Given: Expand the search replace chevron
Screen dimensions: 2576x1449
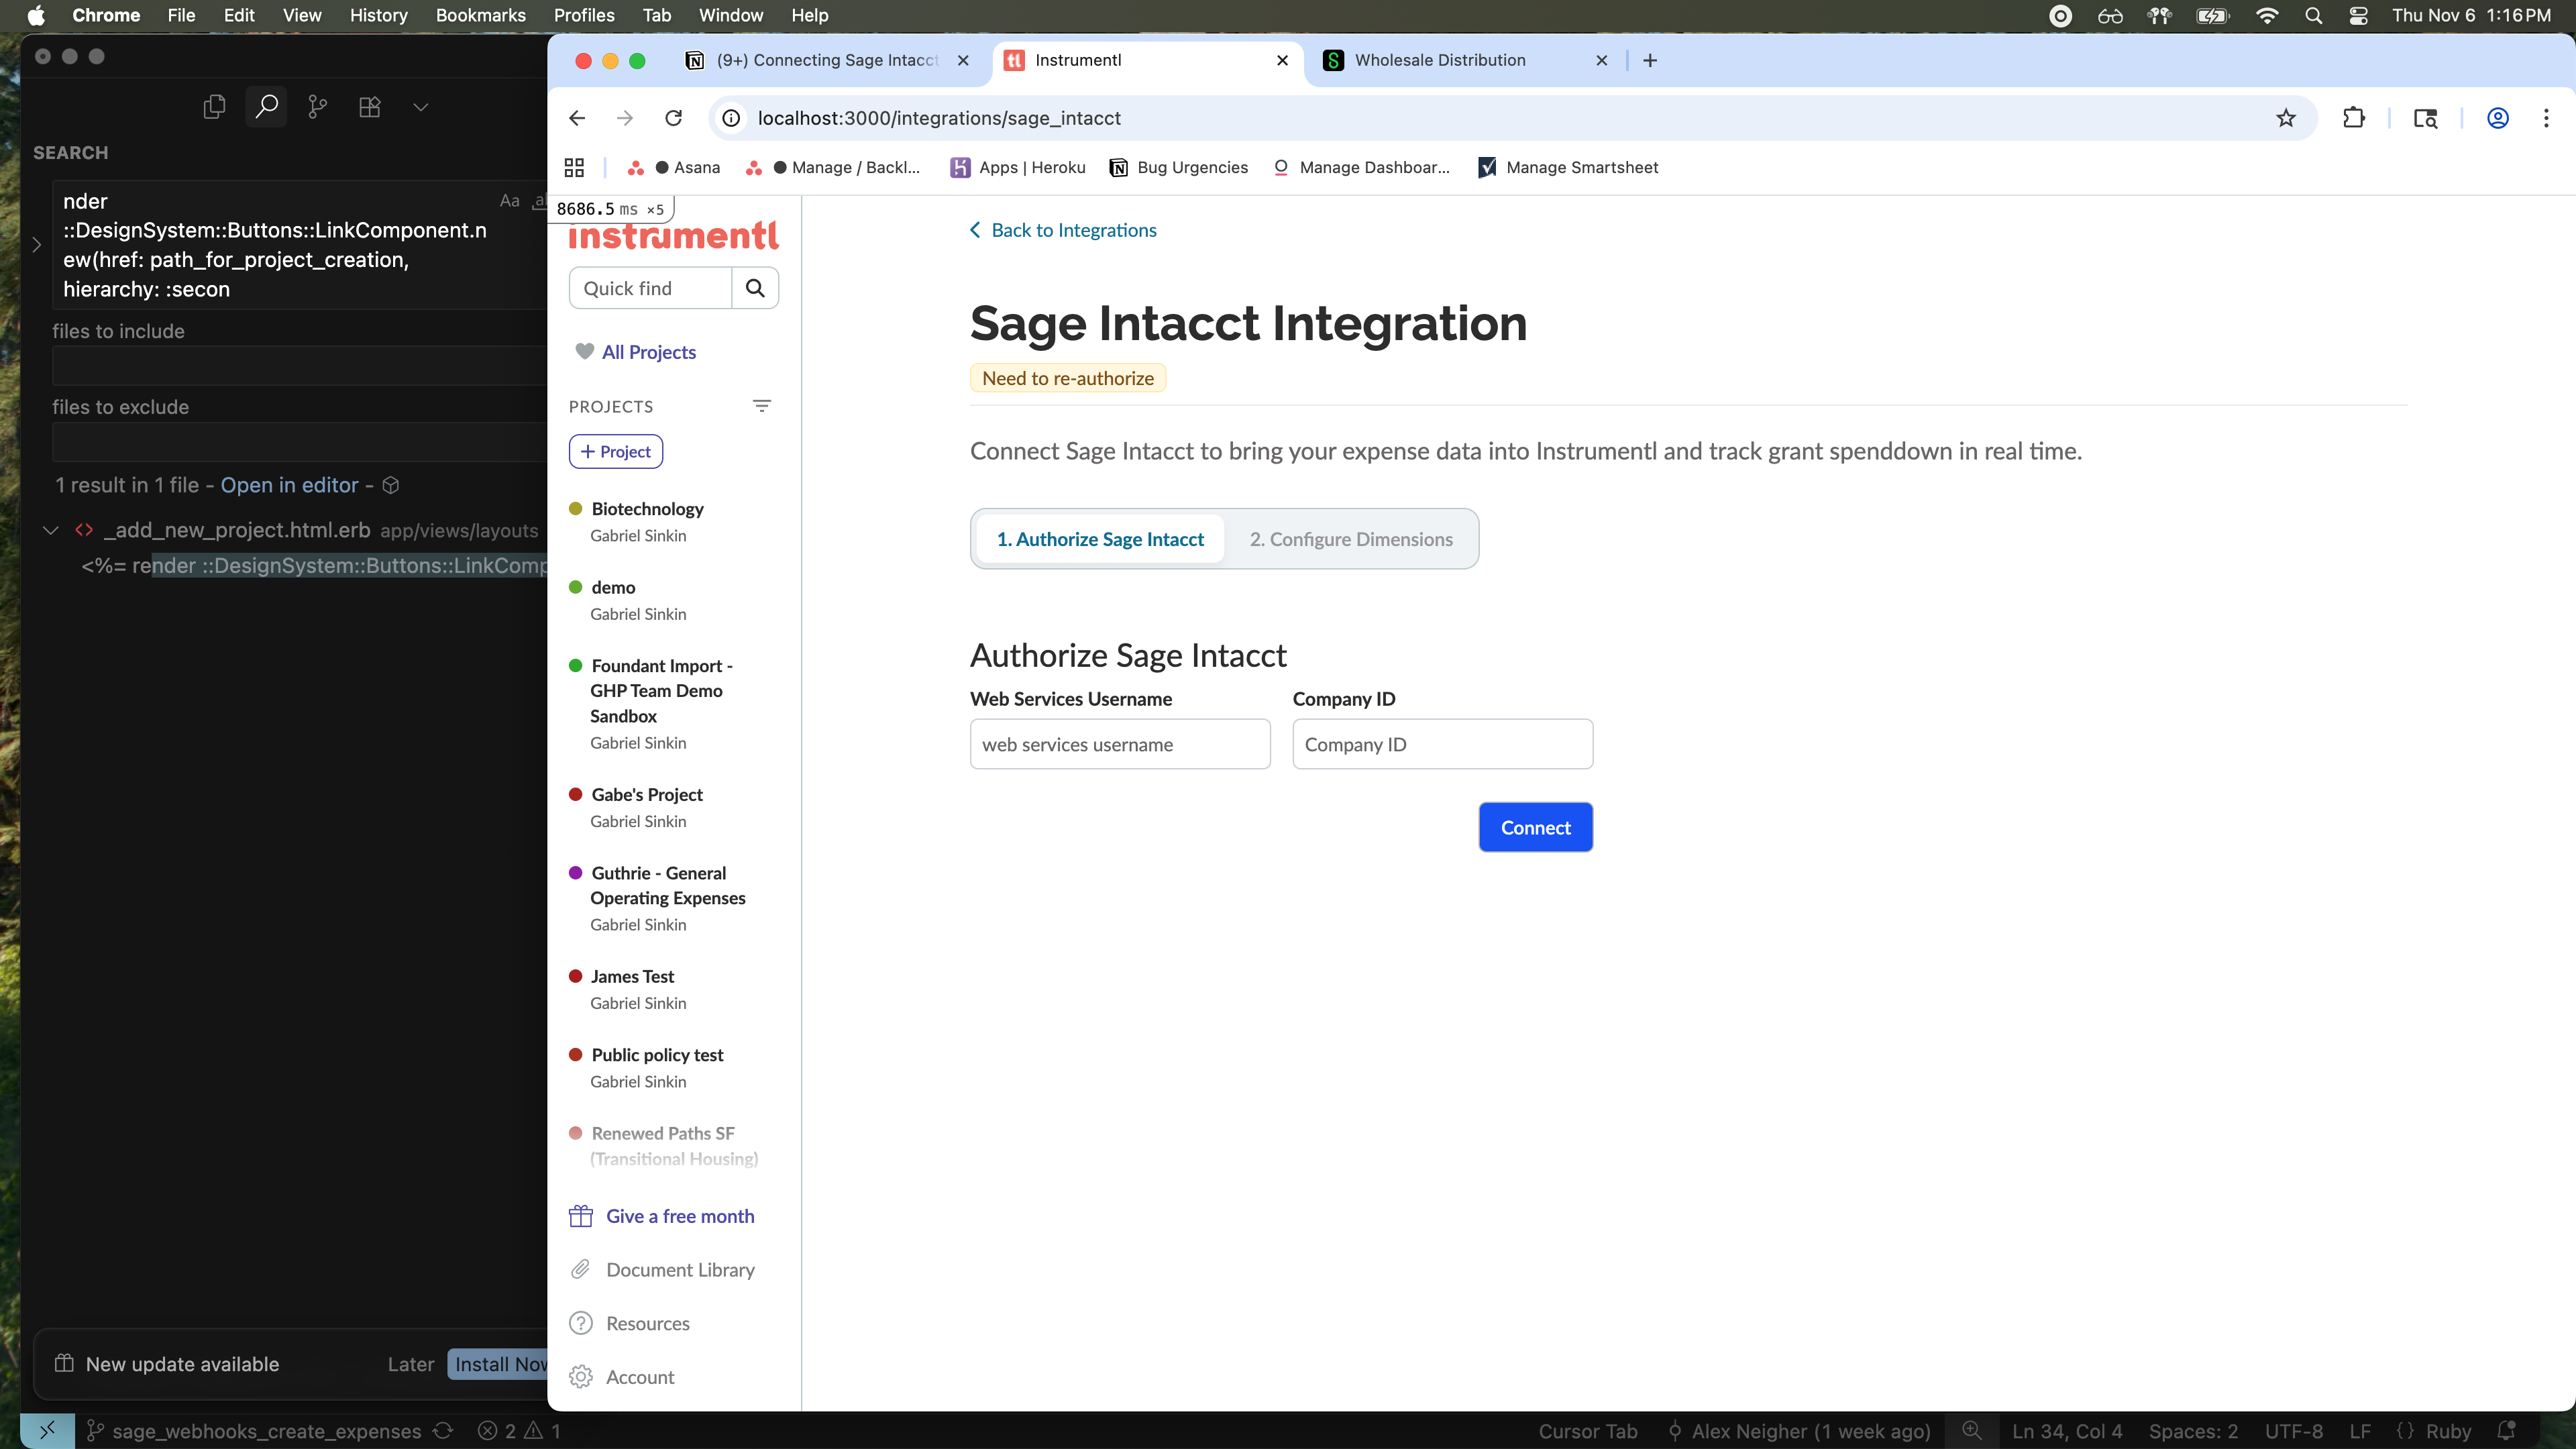Looking at the screenshot, I should pos(37,245).
